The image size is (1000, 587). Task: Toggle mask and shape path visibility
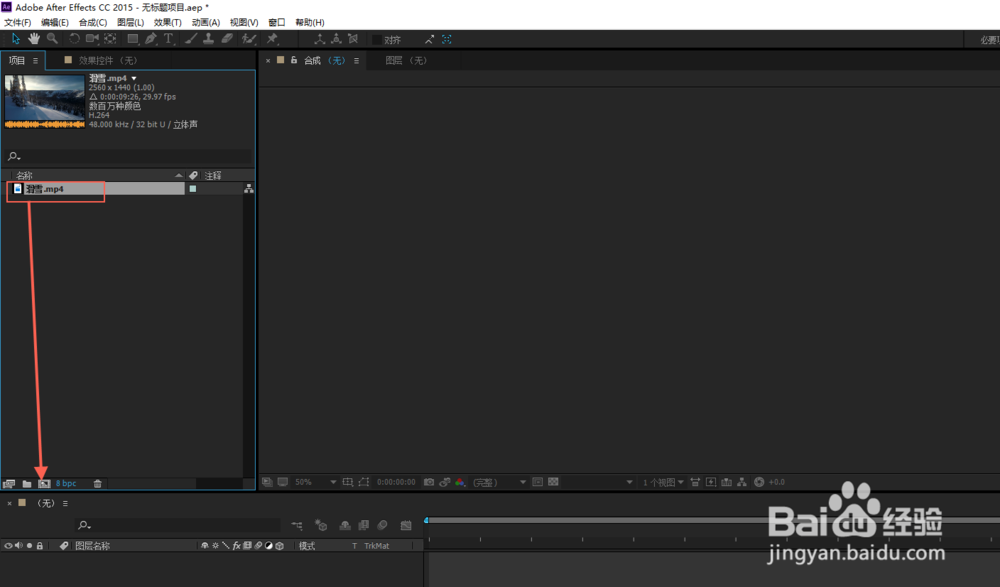(364, 482)
